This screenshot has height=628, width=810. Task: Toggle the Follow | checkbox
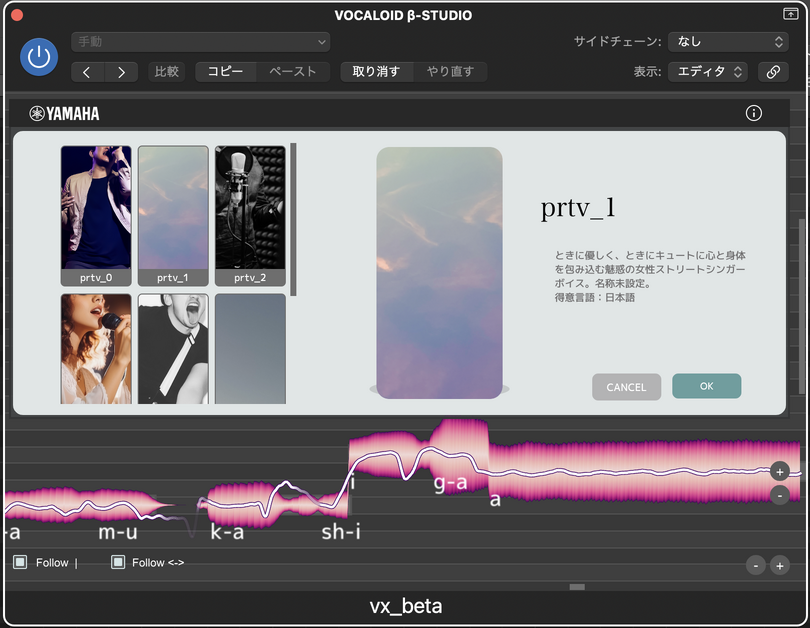[x=20, y=562]
